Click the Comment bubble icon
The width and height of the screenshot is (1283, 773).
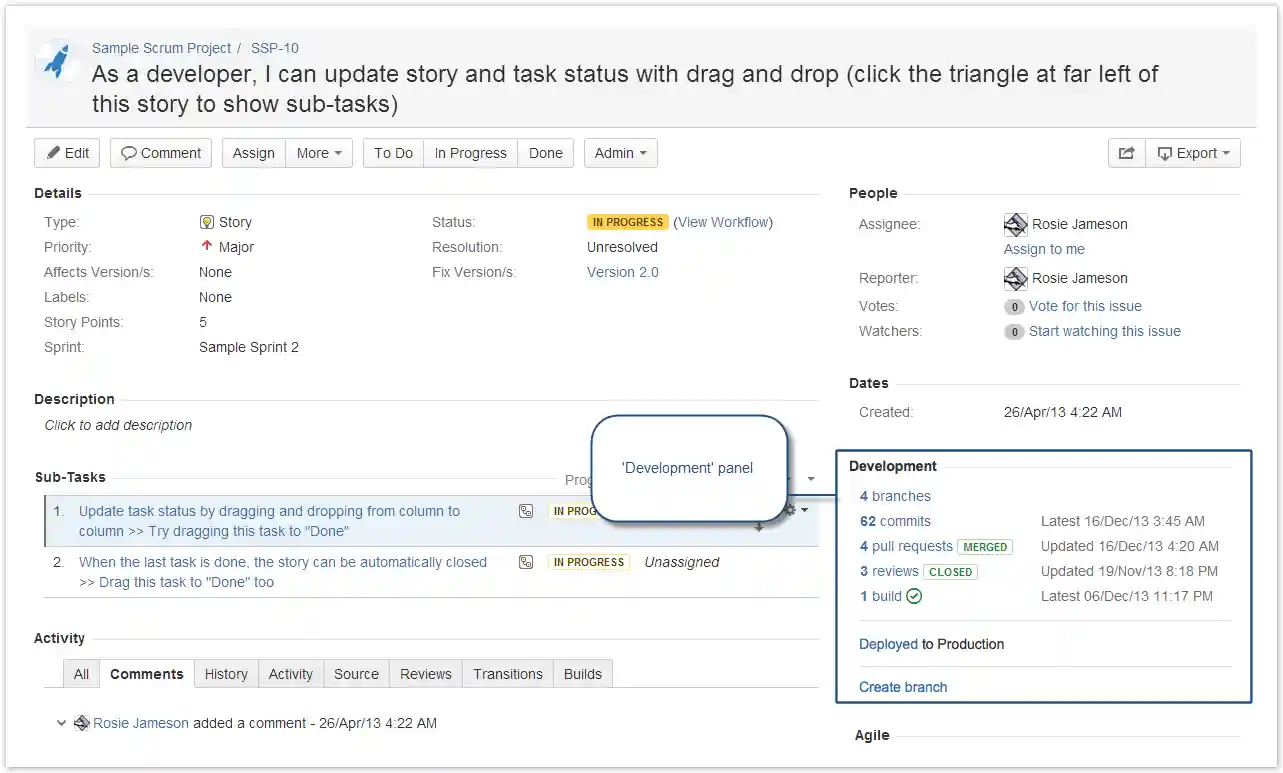(129, 152)
